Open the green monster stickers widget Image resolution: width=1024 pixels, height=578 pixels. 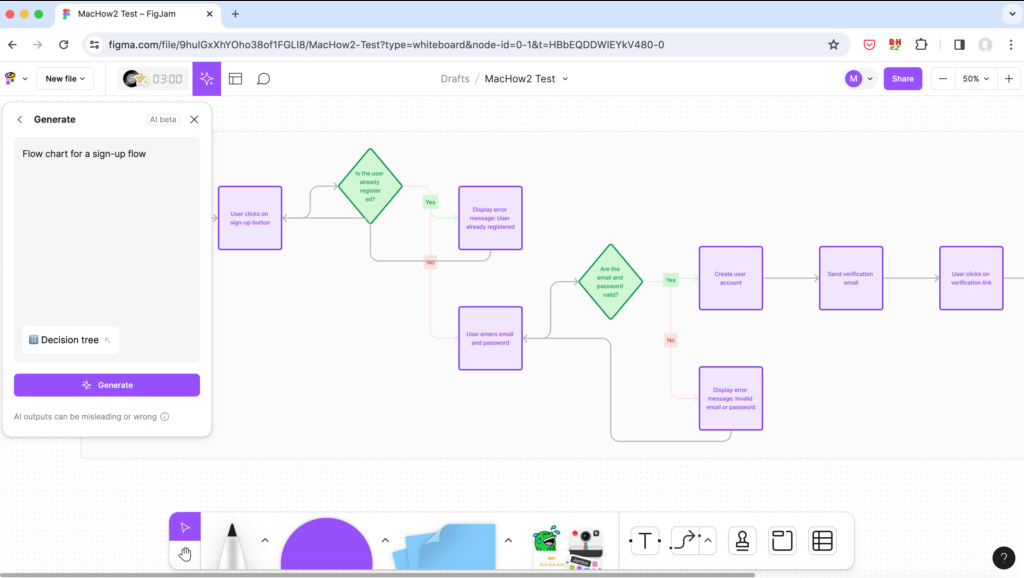(x=547, y=541)
